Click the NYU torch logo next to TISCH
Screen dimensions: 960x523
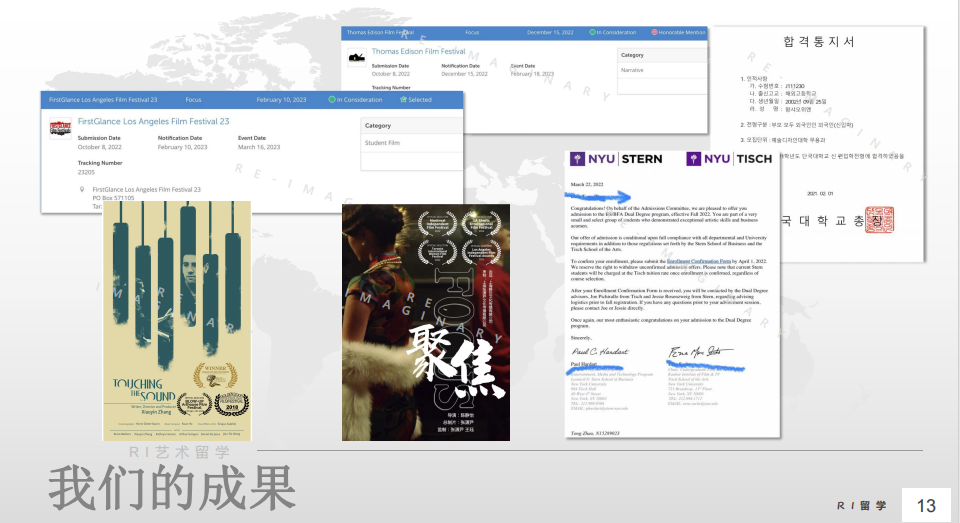693,159
